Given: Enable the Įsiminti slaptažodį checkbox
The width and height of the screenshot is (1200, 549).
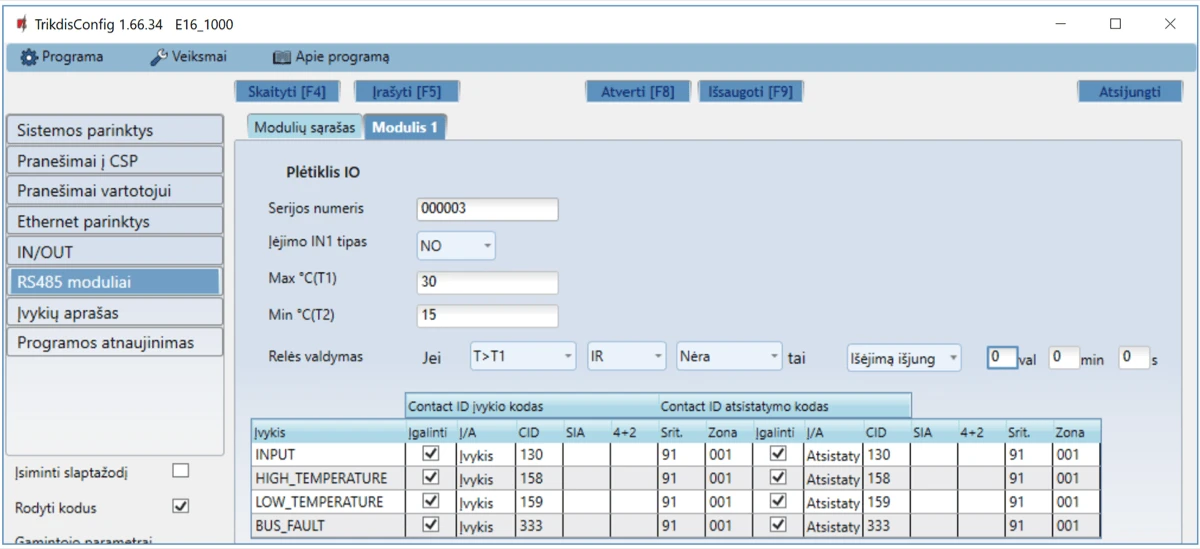Looking at the screenshot, I should pos(180,471).
